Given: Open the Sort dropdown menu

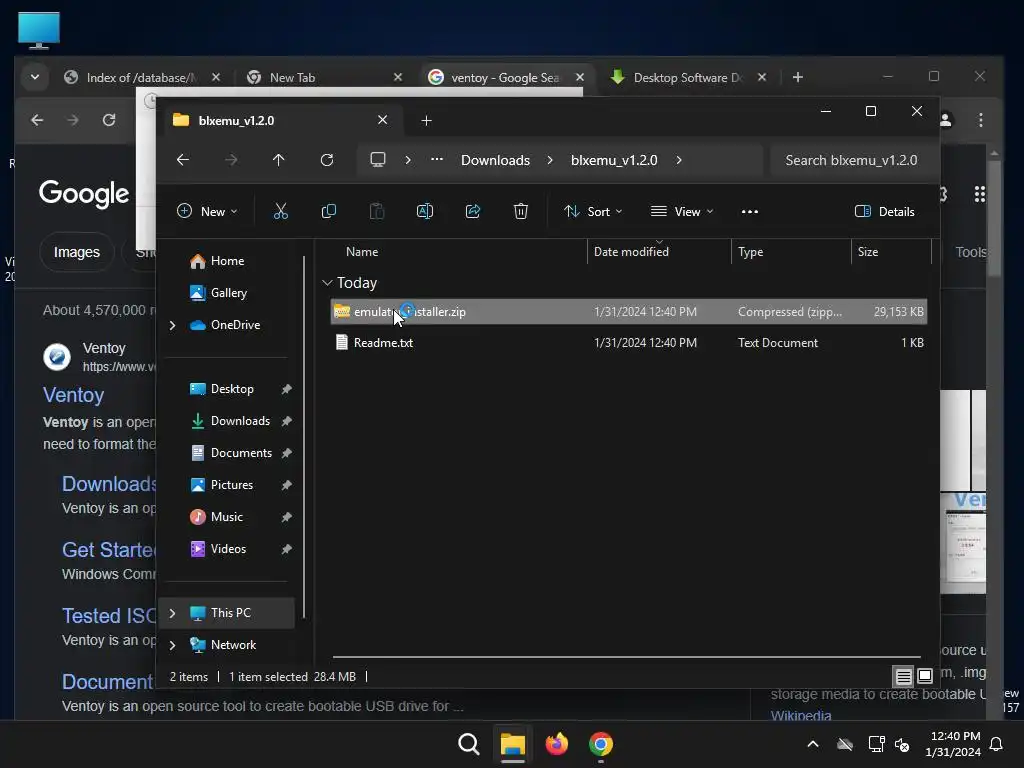Looking at the screenshot, I should (x=593, y=212).
